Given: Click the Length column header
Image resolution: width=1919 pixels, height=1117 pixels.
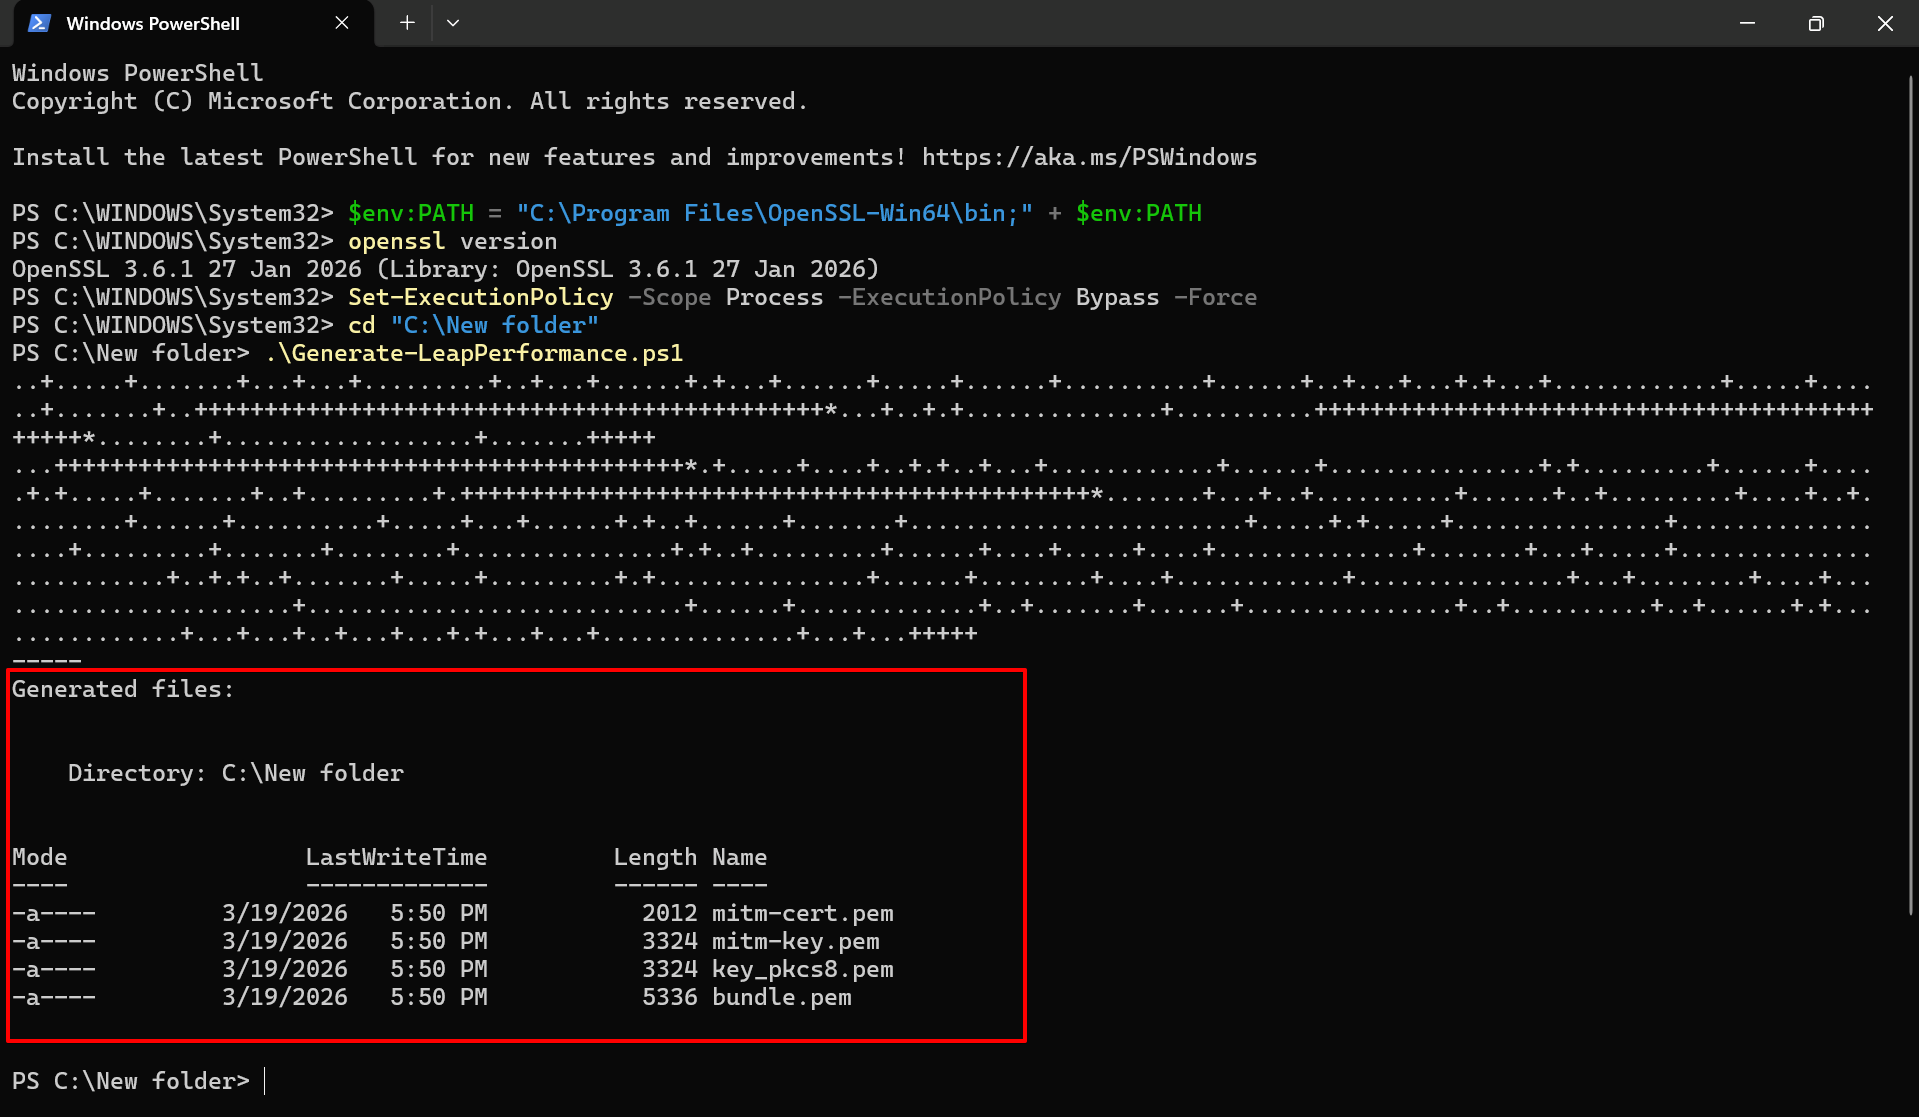Looking at the screenshot, I should click(655, 857).
